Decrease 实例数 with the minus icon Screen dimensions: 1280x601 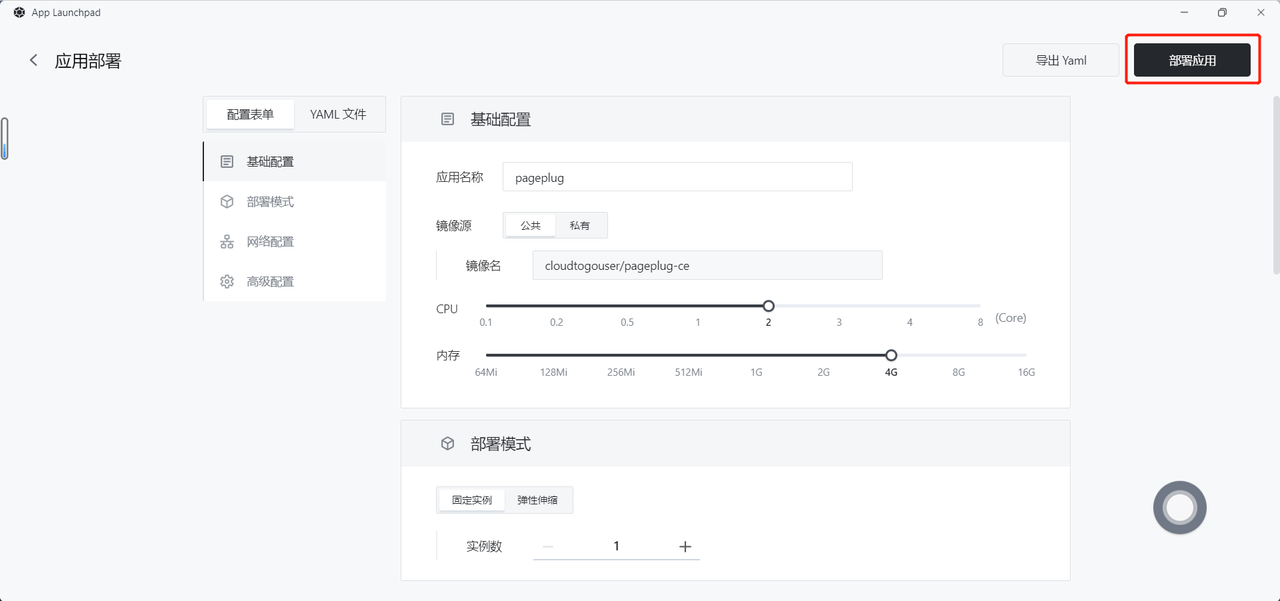pyautogui.click(x=548, y=546)
